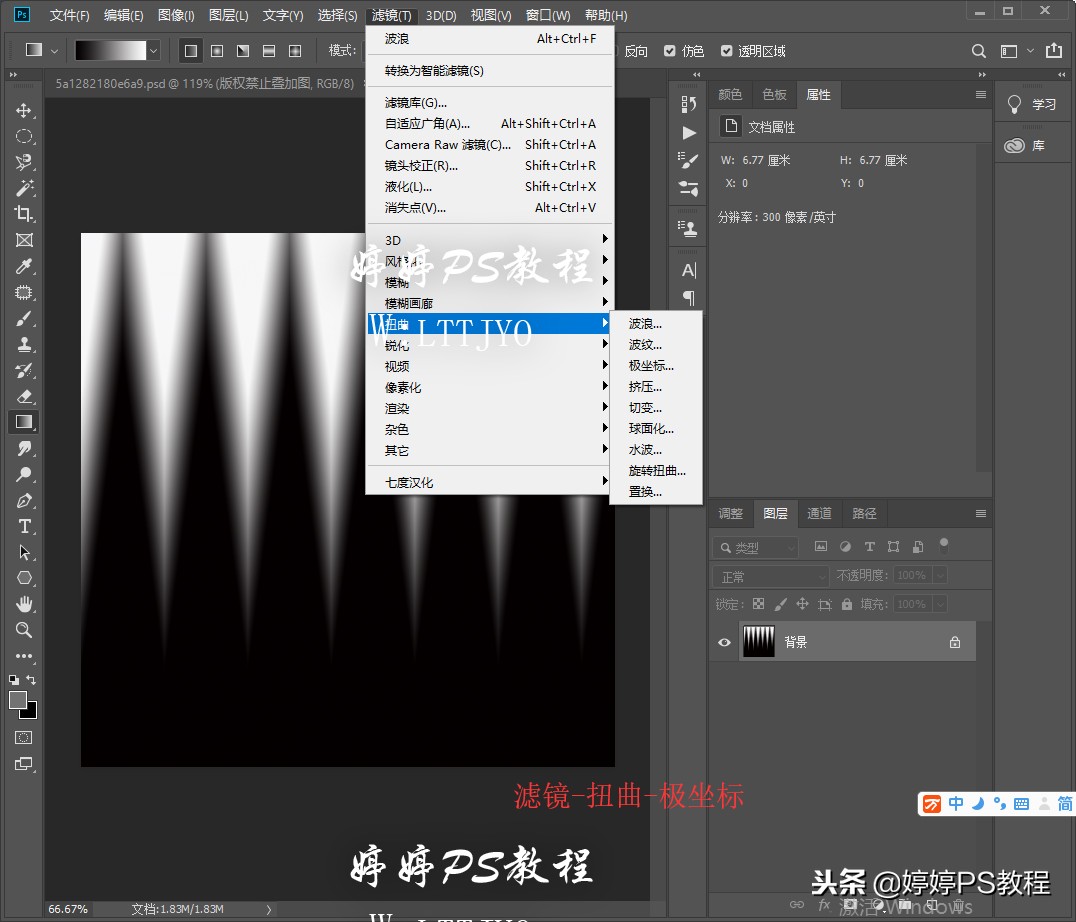Select the Zoom tool
Viewport: 1076px width, 922px height.
pyautogui.click(x=24, y=630)
